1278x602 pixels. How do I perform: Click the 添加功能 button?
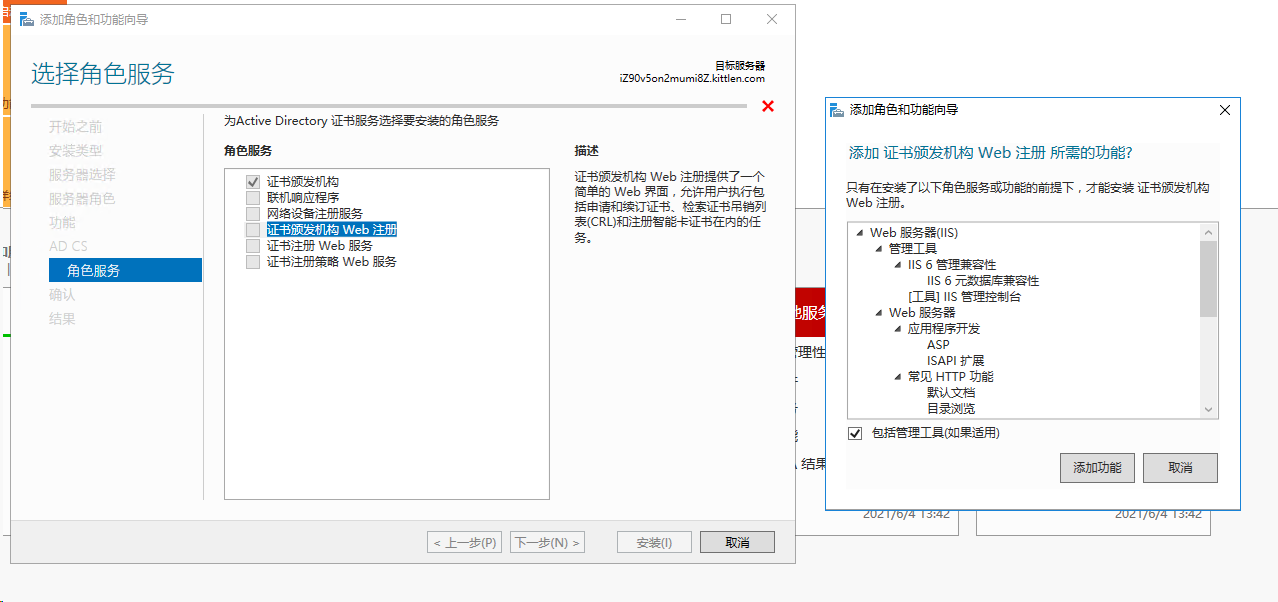tap(1097, 467)
